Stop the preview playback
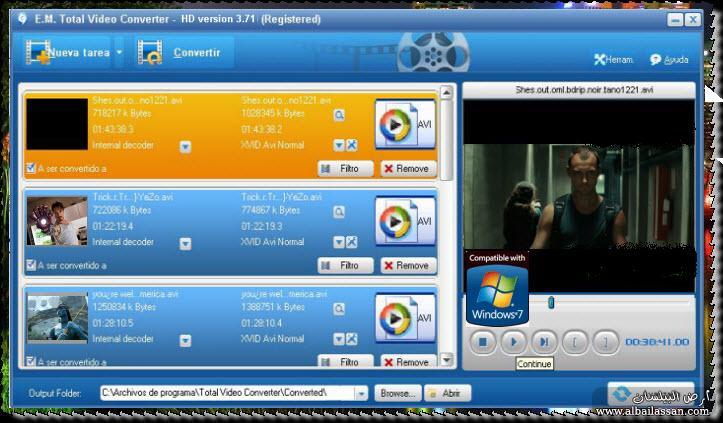This screenshot has width=723, height=423. [x=483, y=342]
